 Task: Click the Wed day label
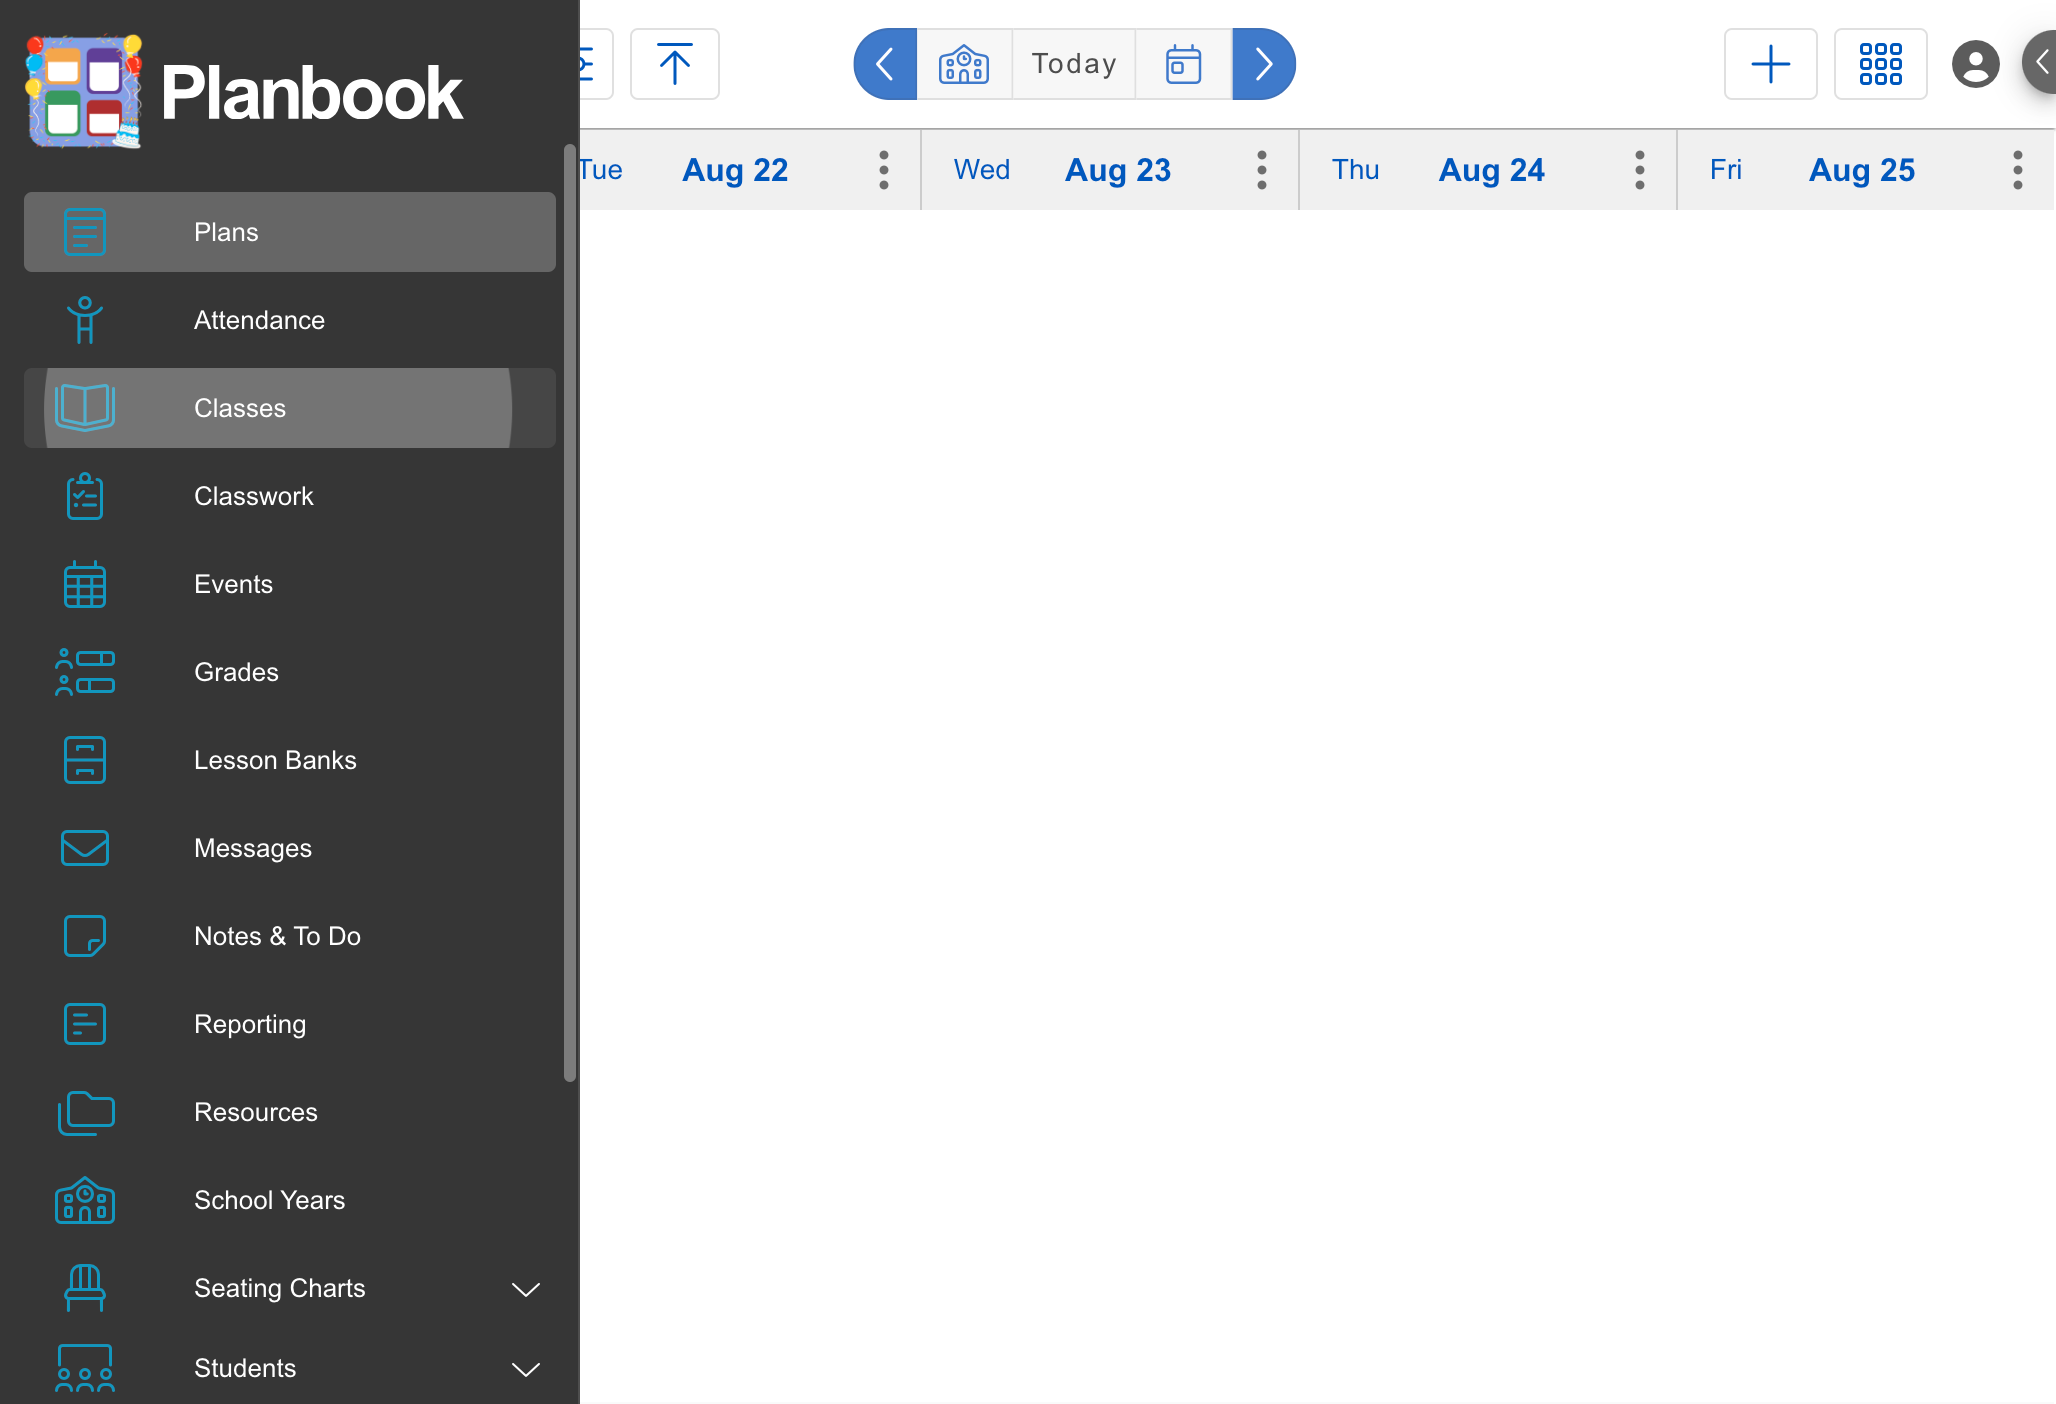point(982,170)
